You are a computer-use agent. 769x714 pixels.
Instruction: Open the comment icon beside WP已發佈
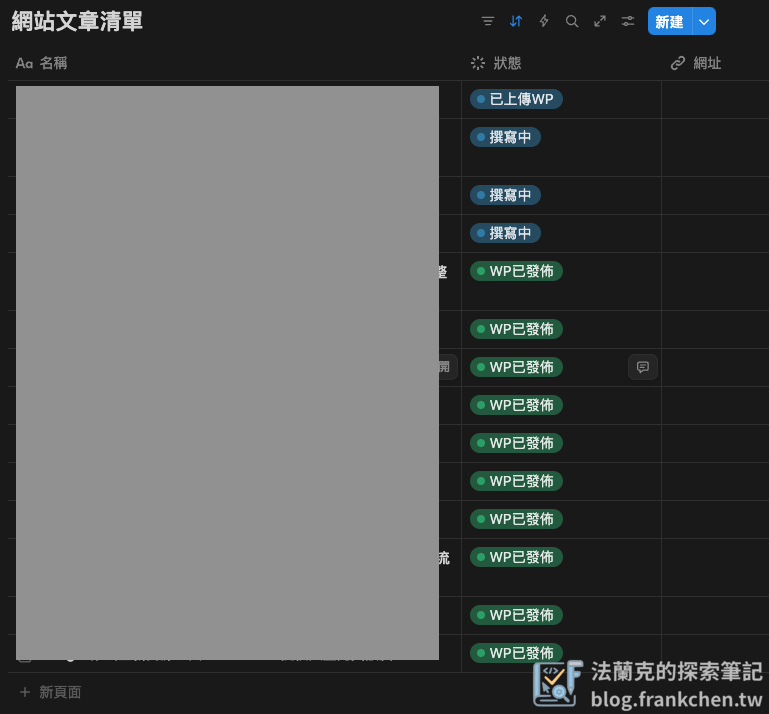[642, 367]
